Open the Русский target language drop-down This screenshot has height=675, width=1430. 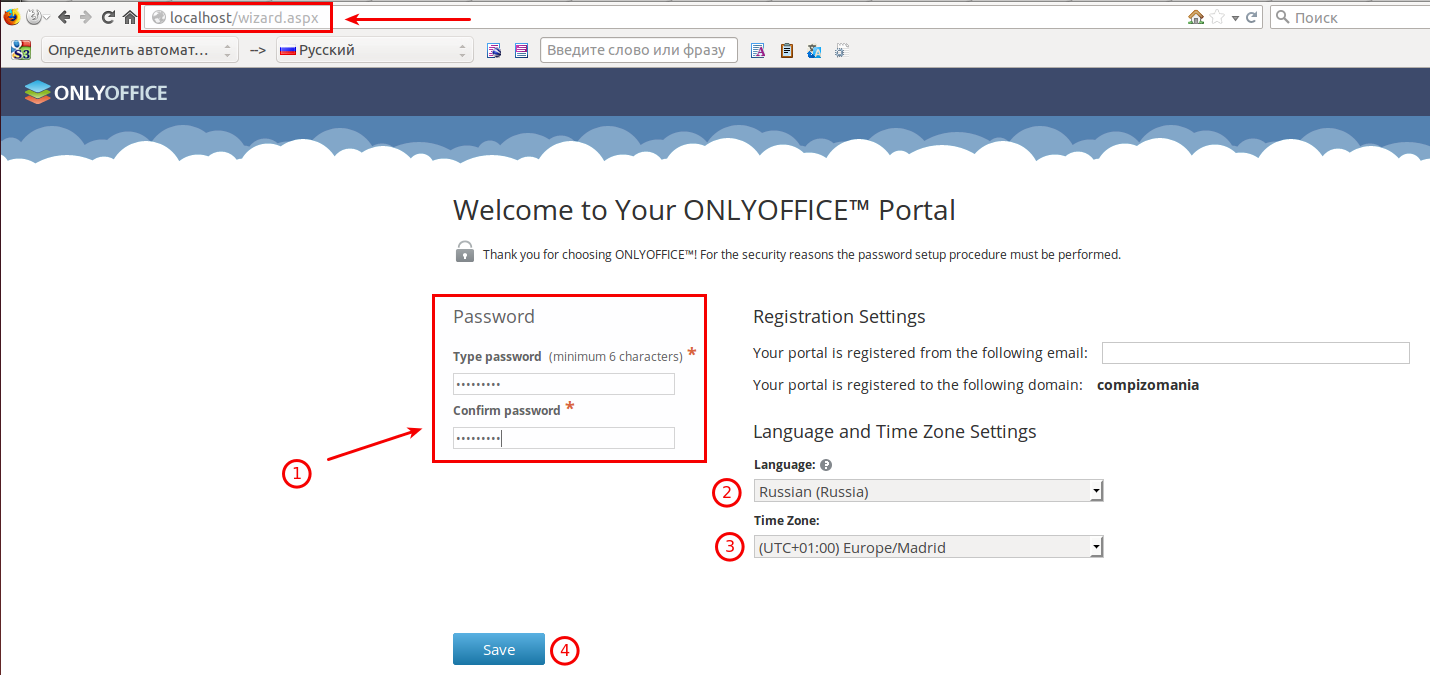point(375,50)
